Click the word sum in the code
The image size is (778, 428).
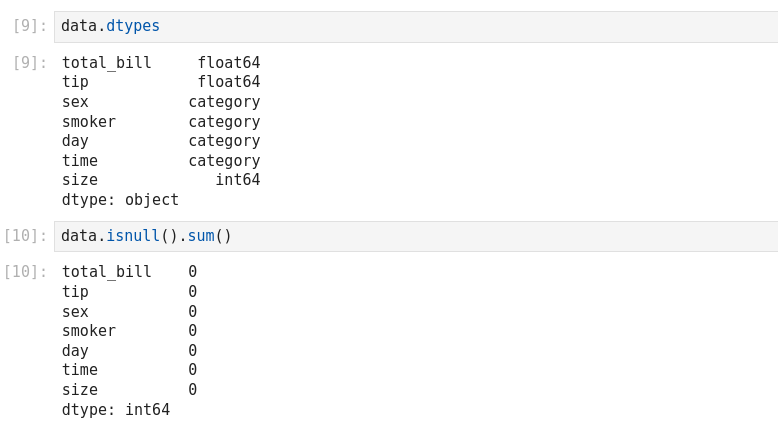pyautogui.click(x=200, y=237)
